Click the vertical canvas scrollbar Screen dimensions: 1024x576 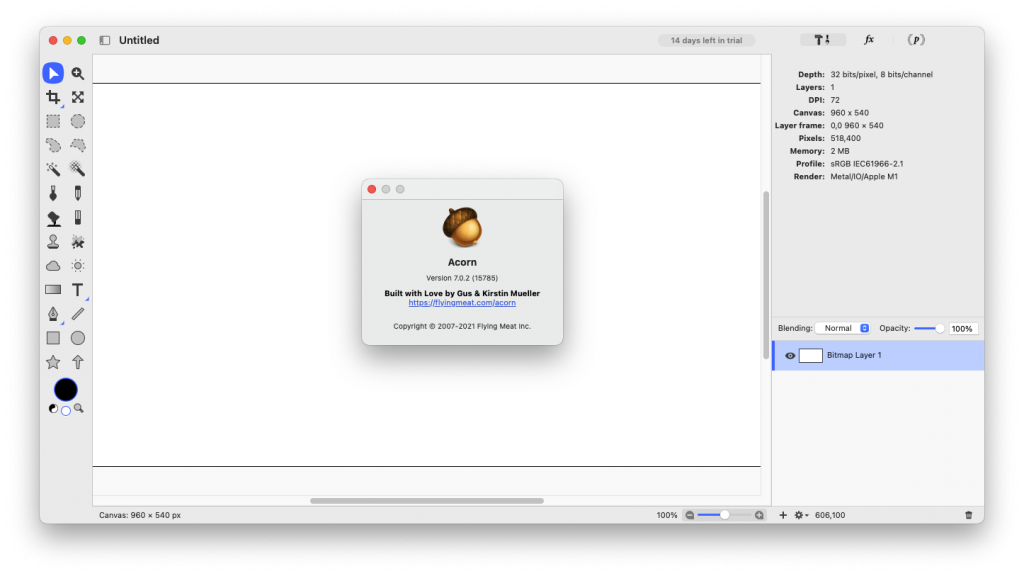click(x=766, y=275)
